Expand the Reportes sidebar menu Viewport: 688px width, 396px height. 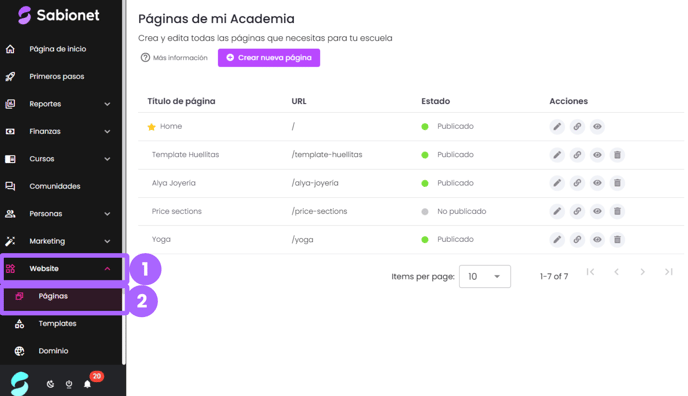click(58, 104)
